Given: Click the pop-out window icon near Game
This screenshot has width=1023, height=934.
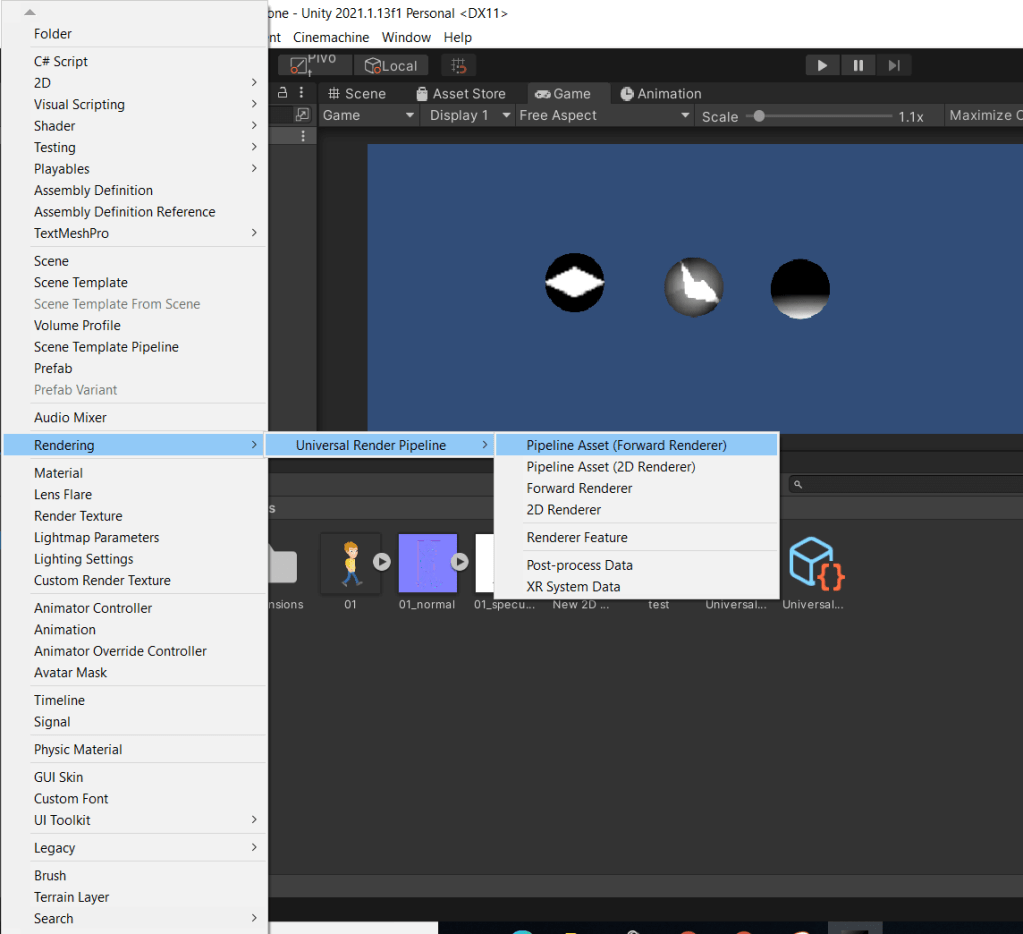Looking at the screenshot, I should pos(302,115).
